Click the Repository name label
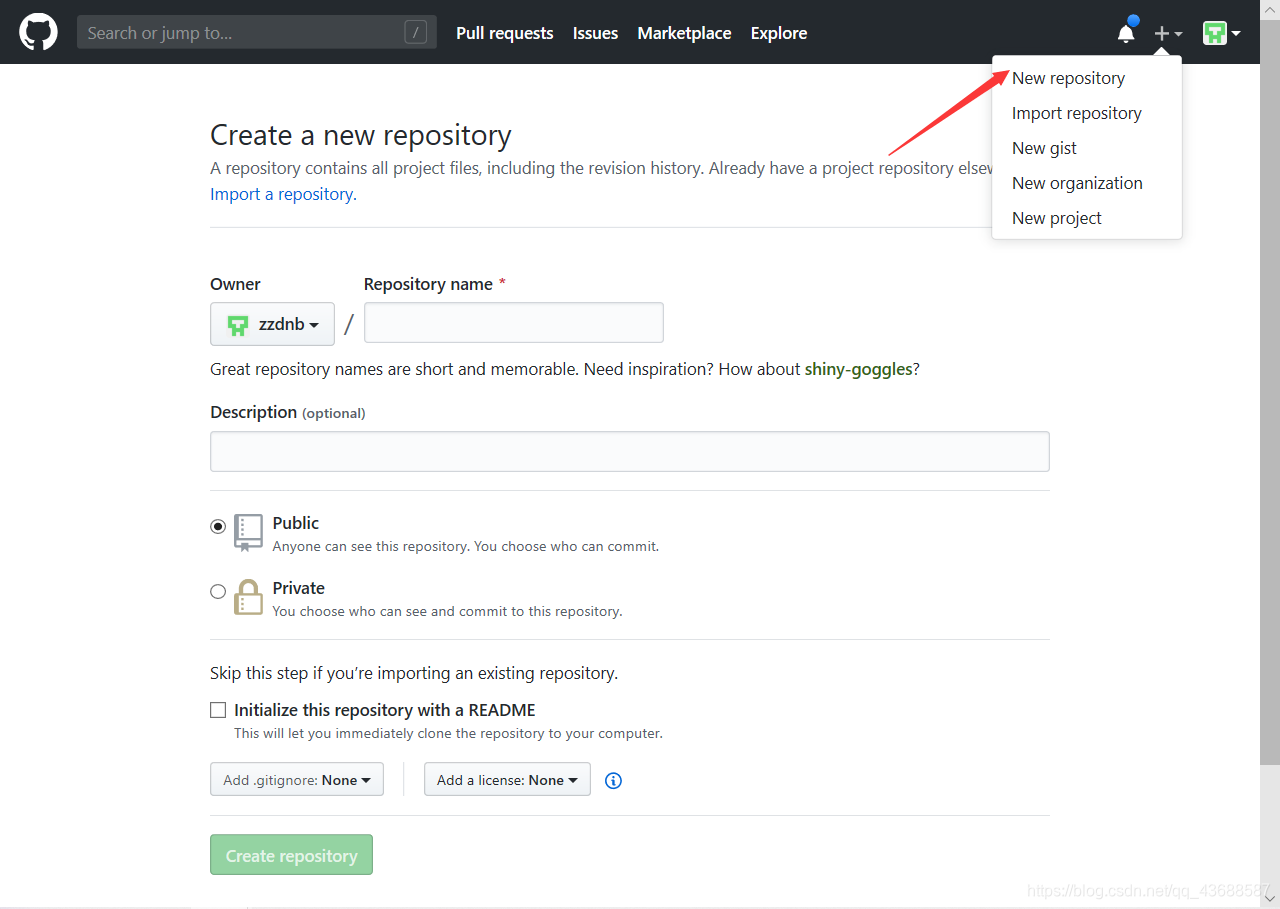Image resolution: width=1280 pixels, height=909 pixels. [428, 284]
